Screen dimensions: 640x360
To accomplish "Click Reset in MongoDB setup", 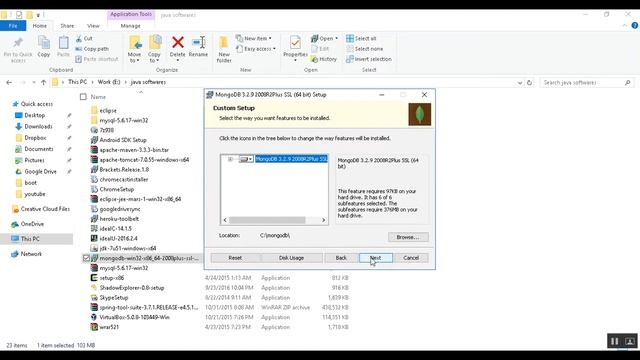I will pyautogui.click(x=235, y=258).
